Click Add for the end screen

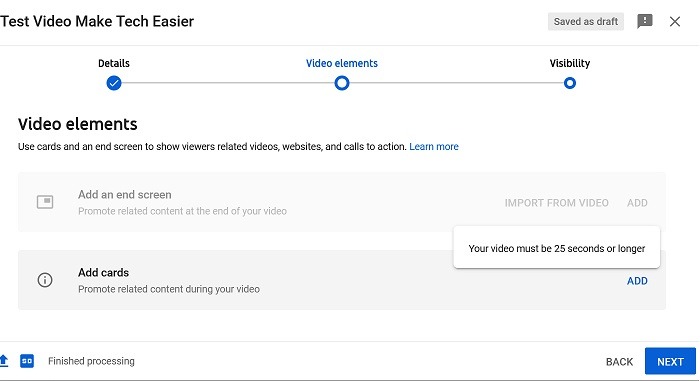tap(637, 203)
